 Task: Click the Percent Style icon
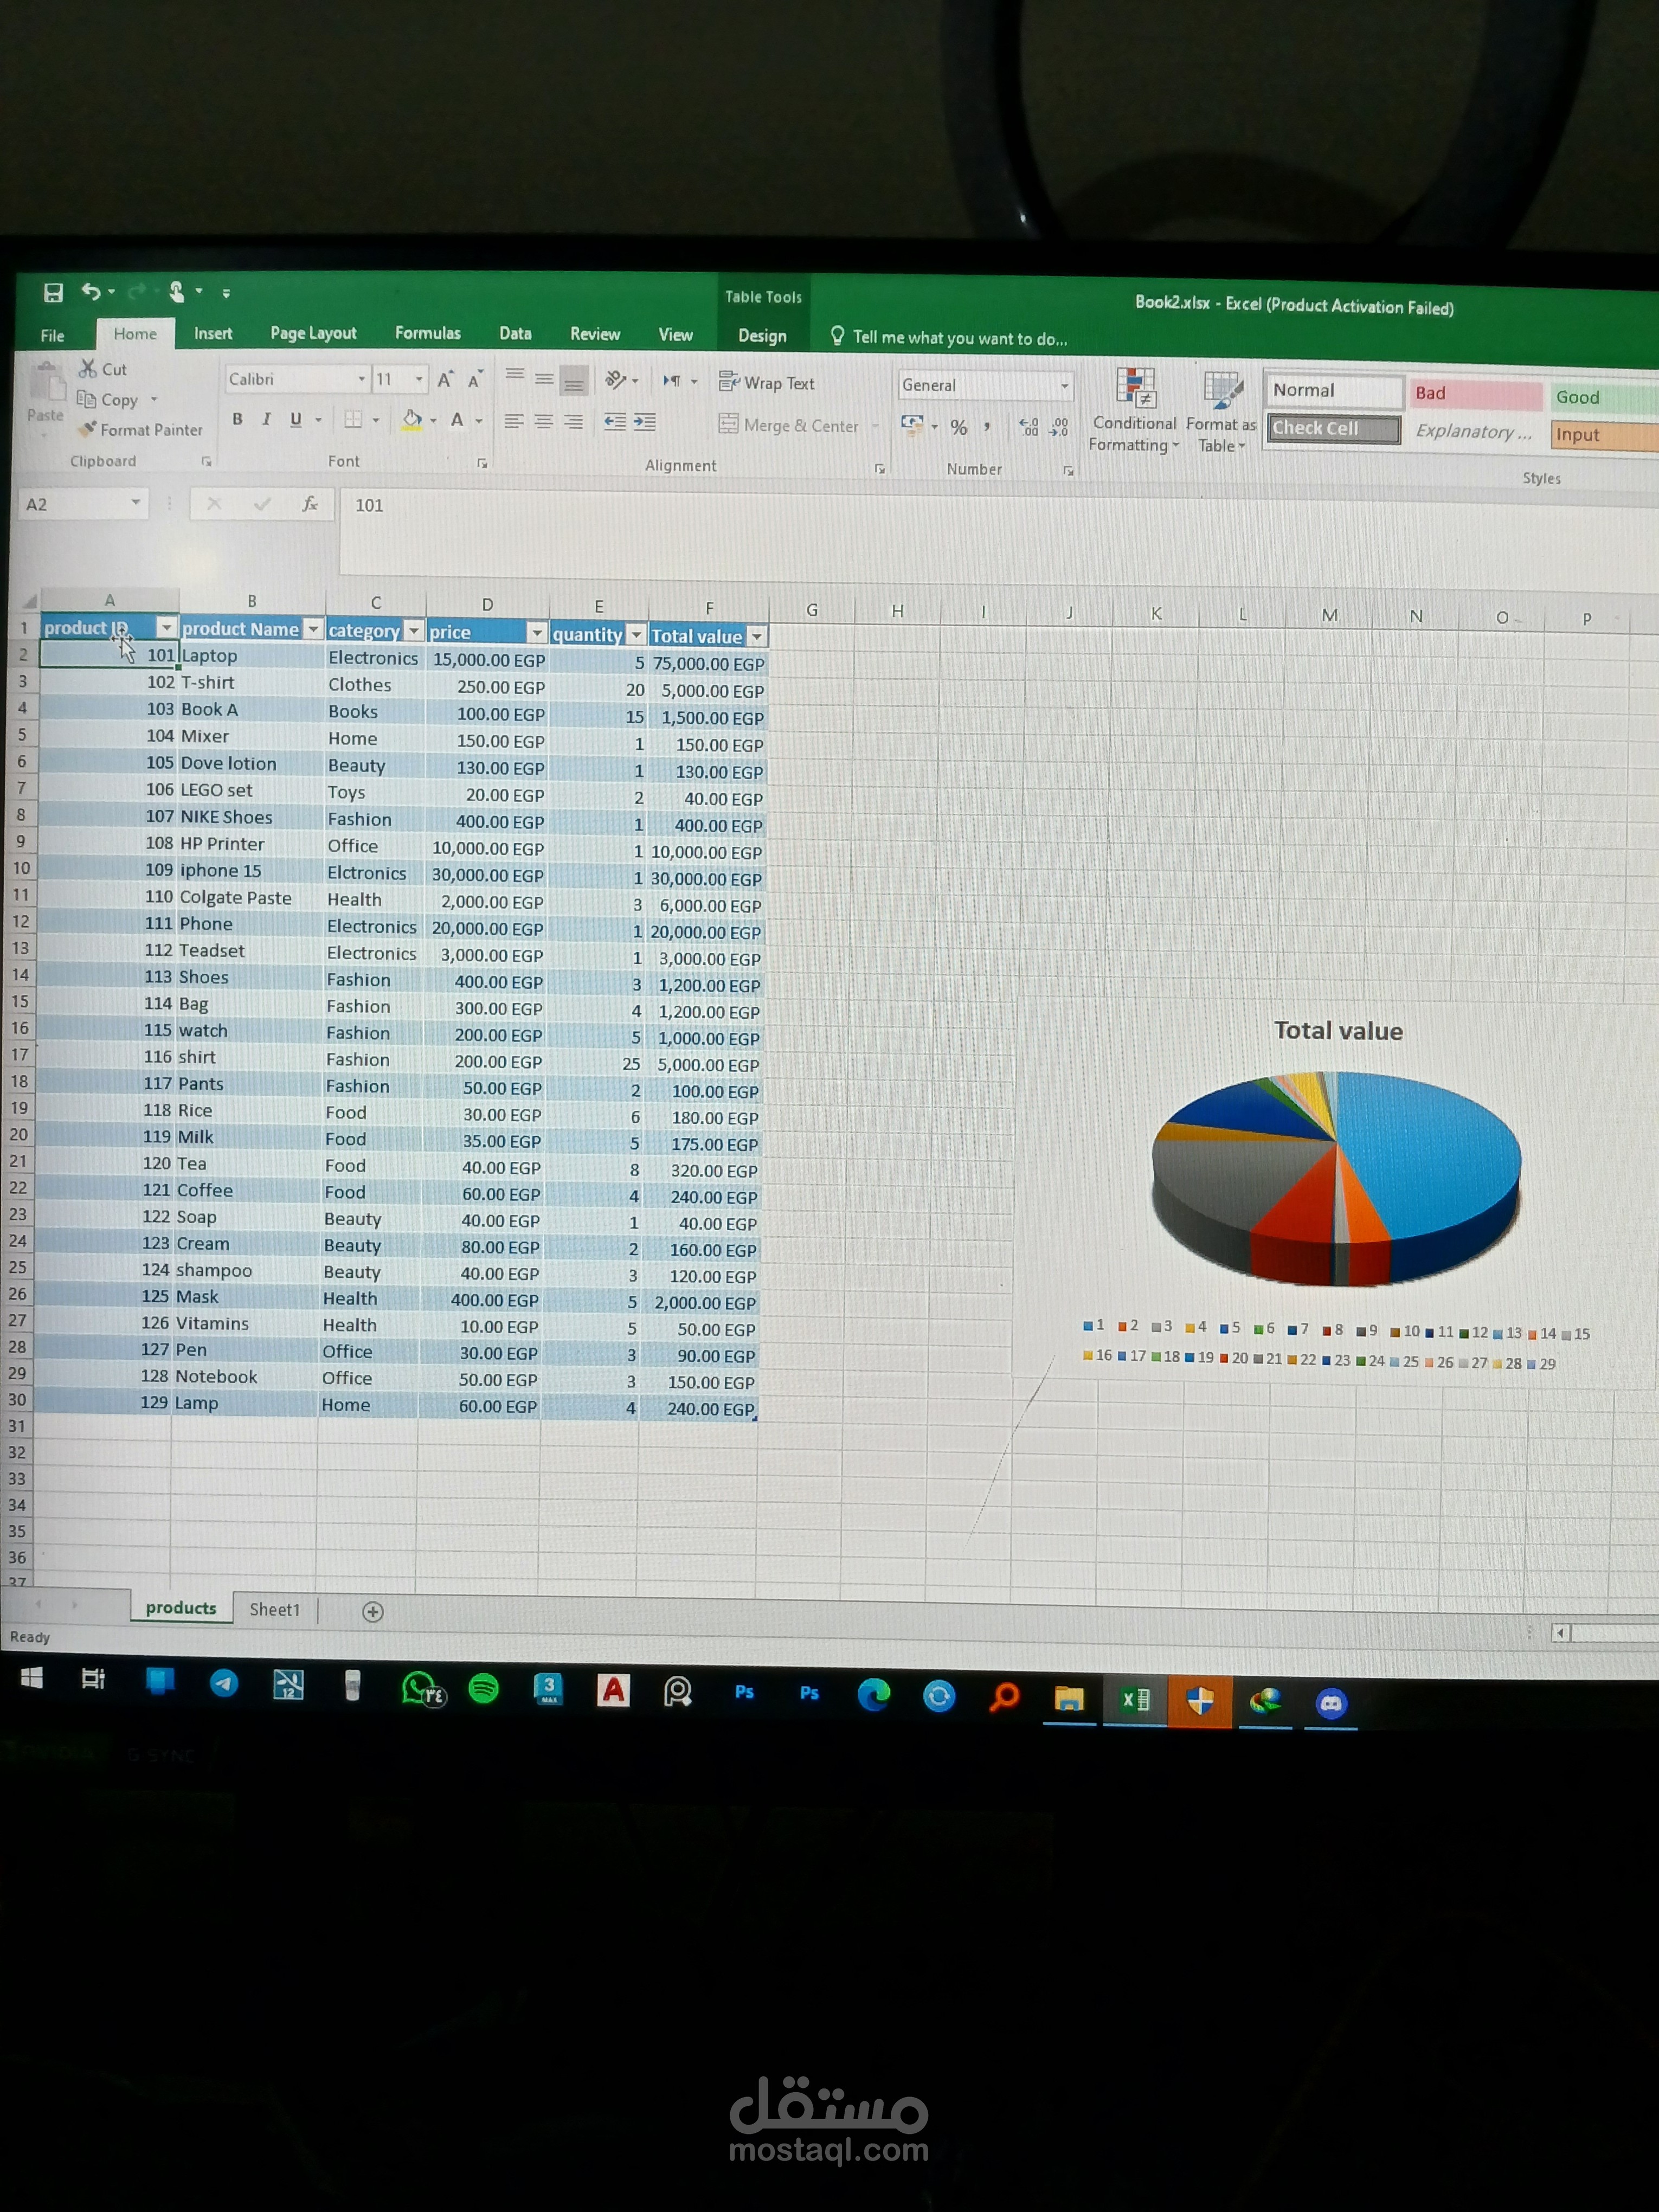pyautogui.click(x=958, y=427)
